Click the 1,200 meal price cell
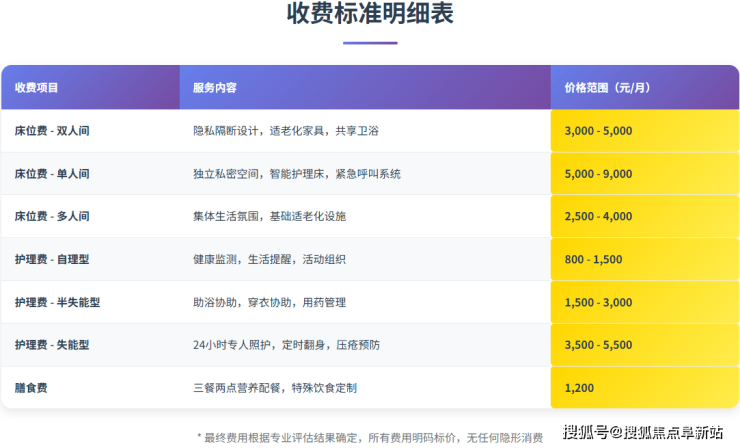 579,388
